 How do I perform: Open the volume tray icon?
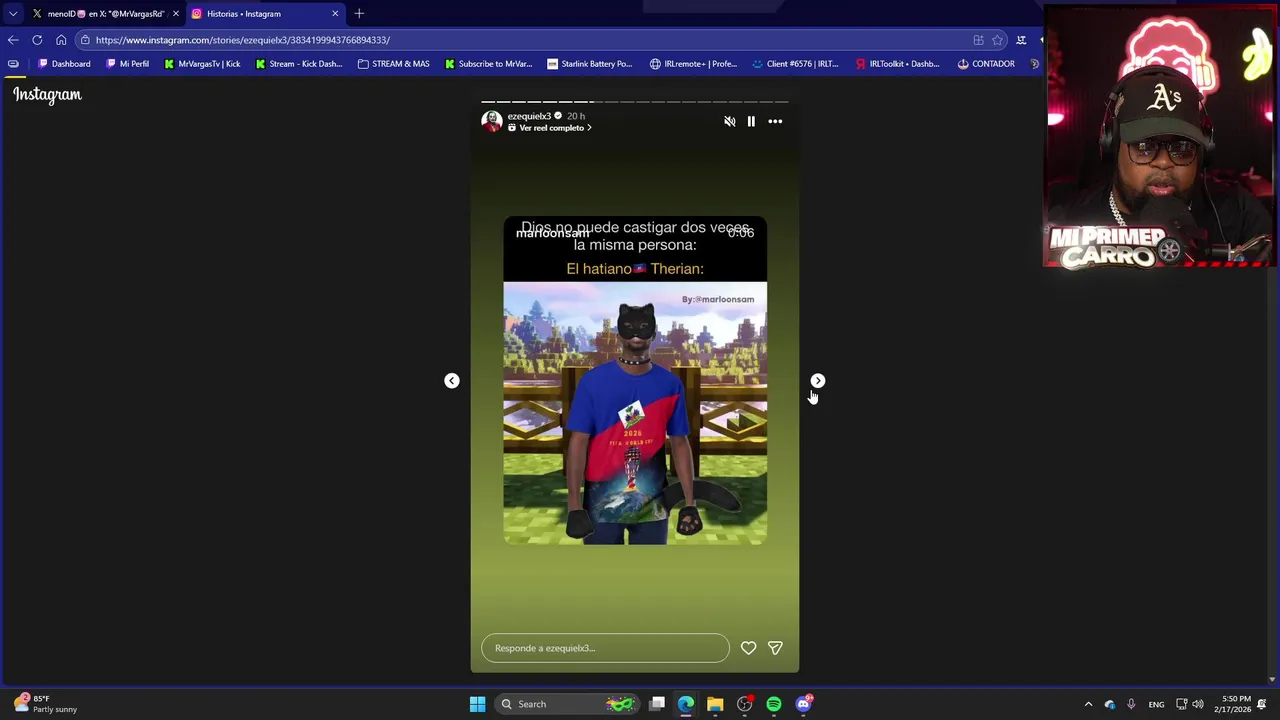pyautogui.click(x=1198, y=704)
